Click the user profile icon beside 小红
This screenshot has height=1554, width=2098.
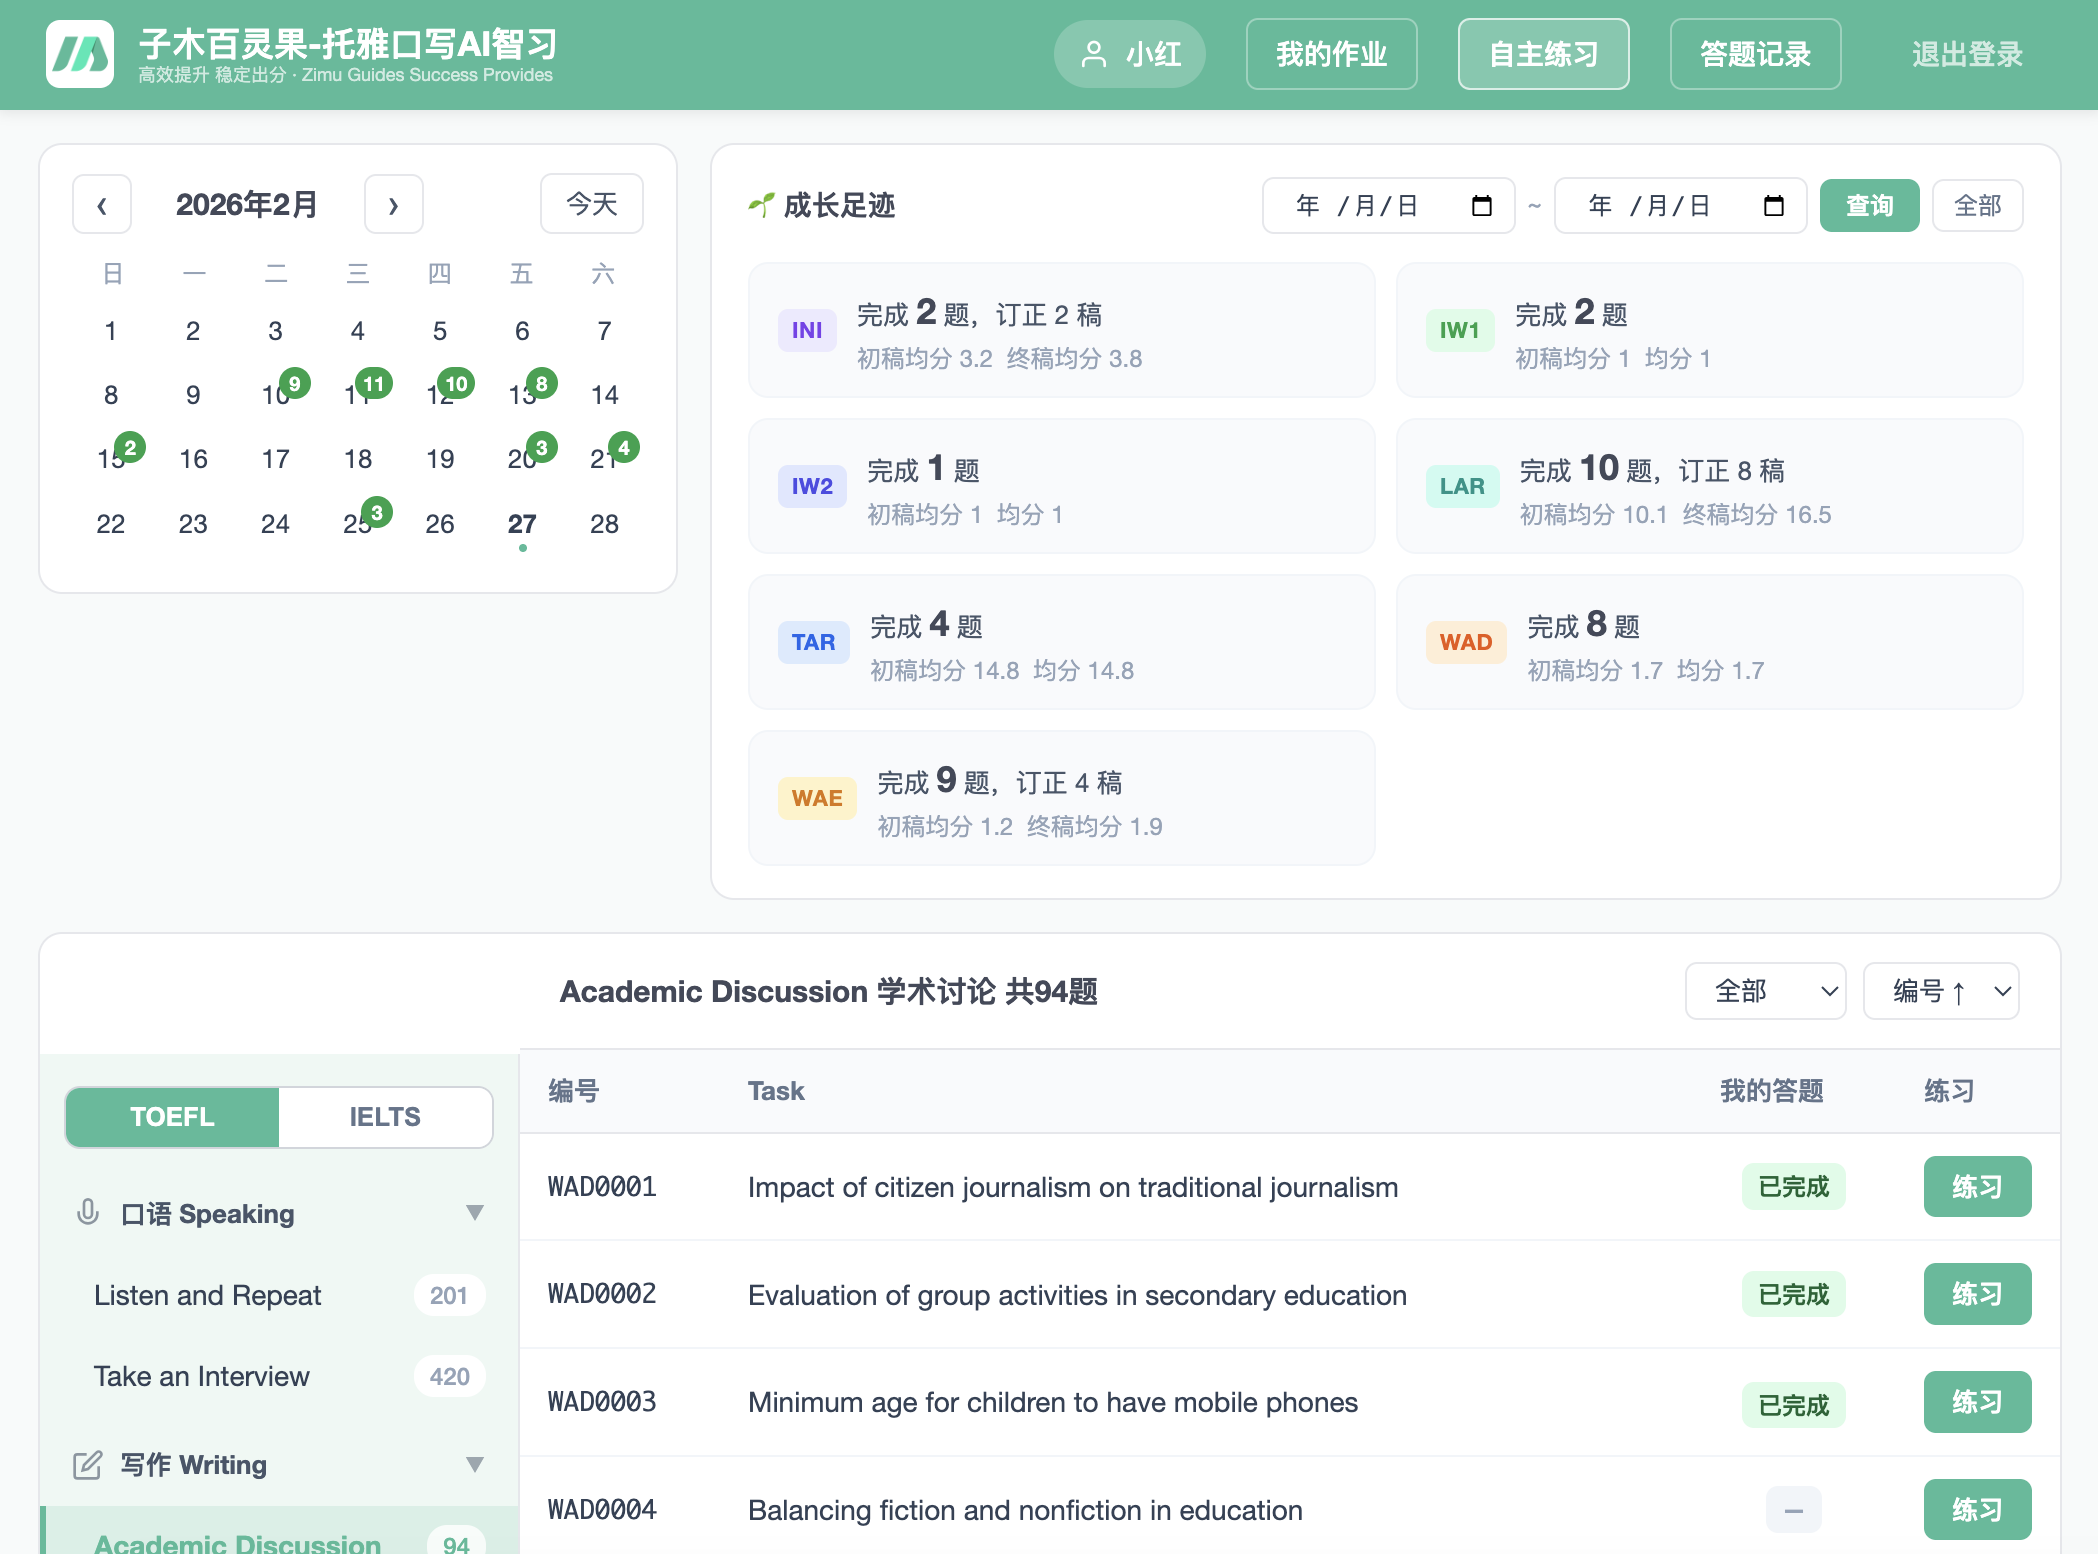point(1095,54)
